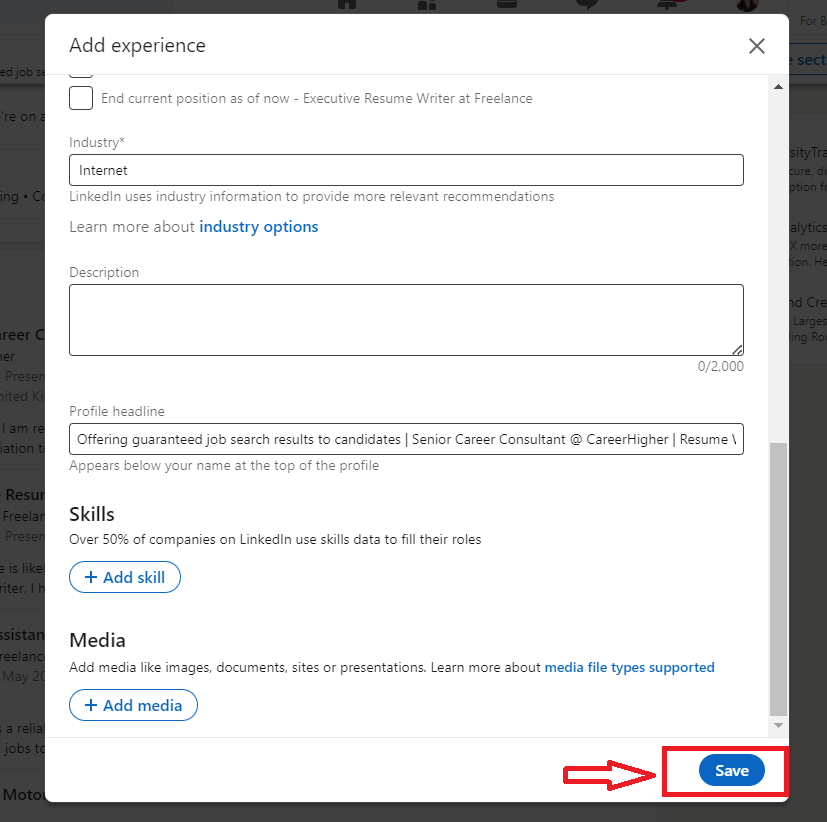Screen dimensions: 827x822
Task: Toggle the partially hidden checkbox above End current position
Action: tap(81, 75)
